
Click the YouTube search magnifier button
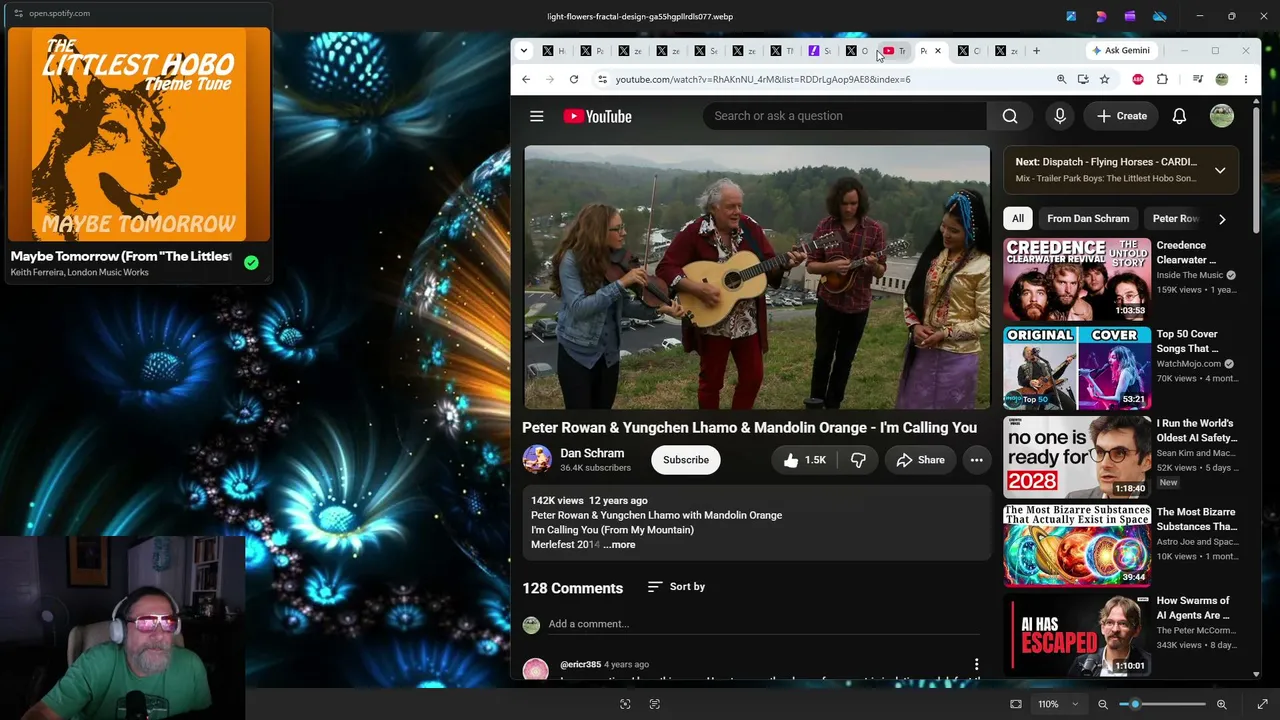click(1010, 116)
